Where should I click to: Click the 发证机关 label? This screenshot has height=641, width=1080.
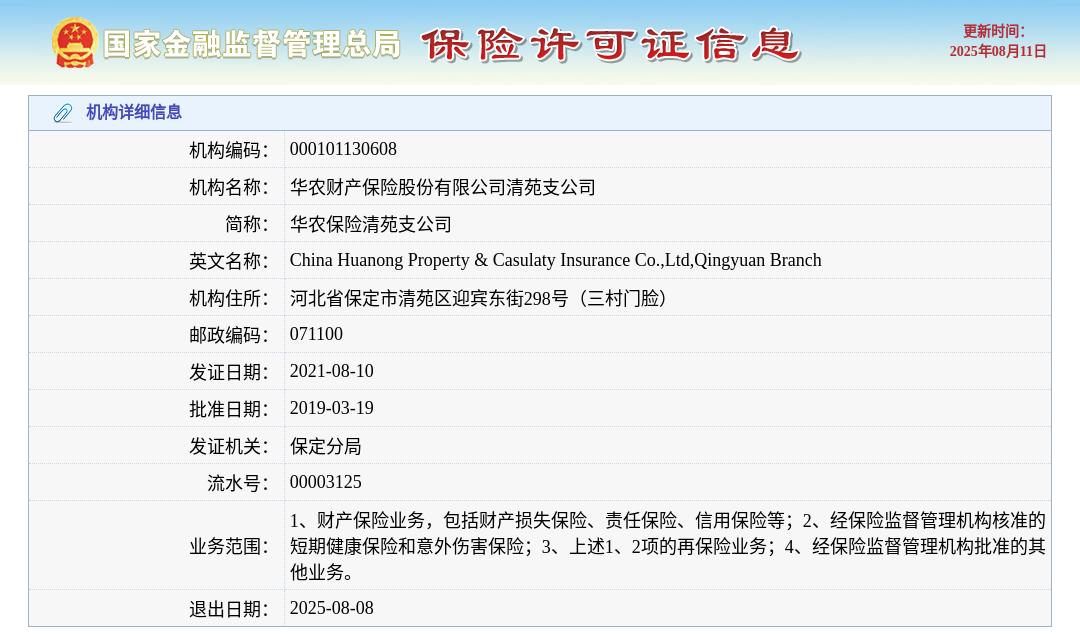tap(229, 446)
